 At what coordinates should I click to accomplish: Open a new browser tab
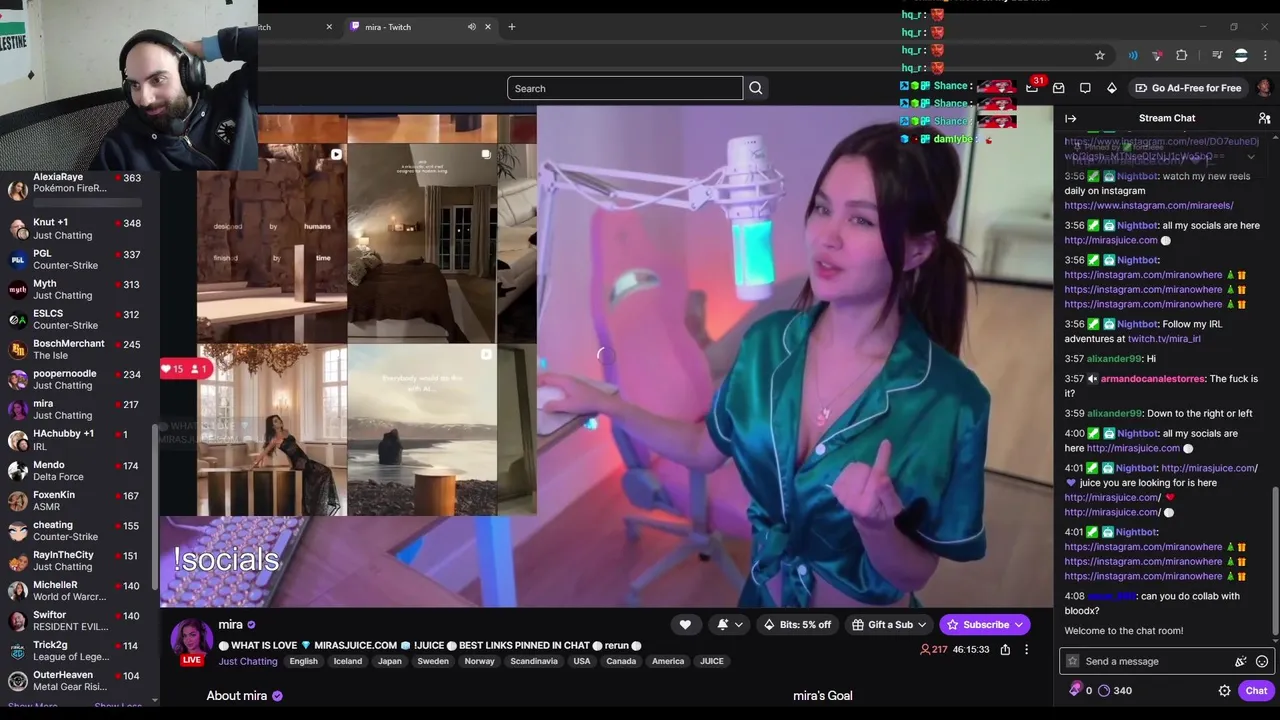coord(511,27)
